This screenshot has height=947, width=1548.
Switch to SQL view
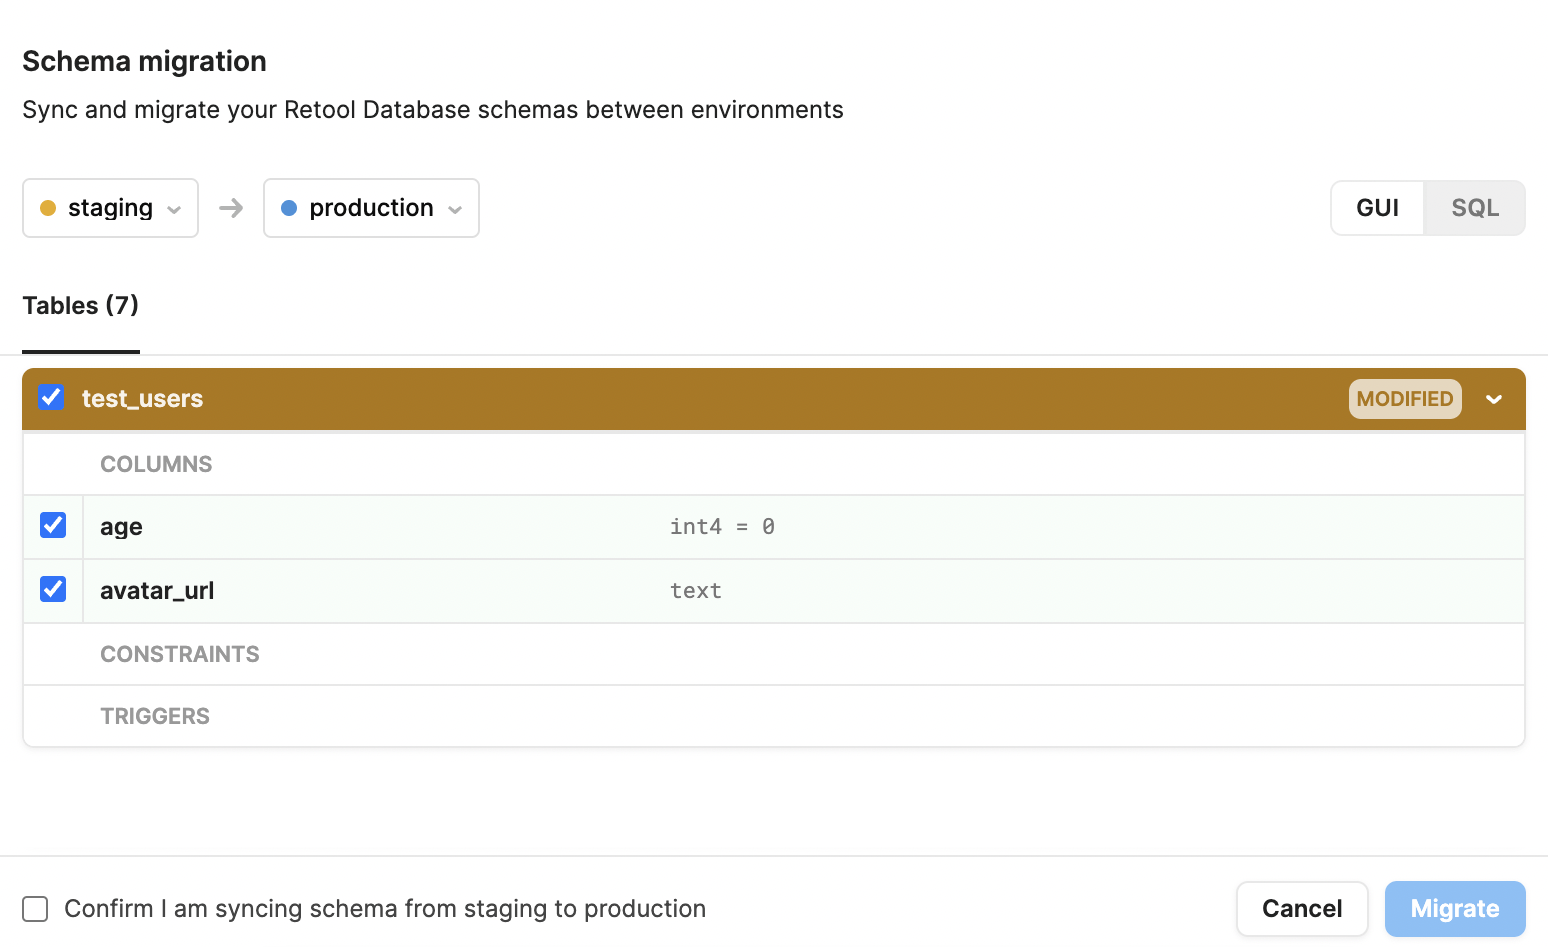click(1475, 208)
